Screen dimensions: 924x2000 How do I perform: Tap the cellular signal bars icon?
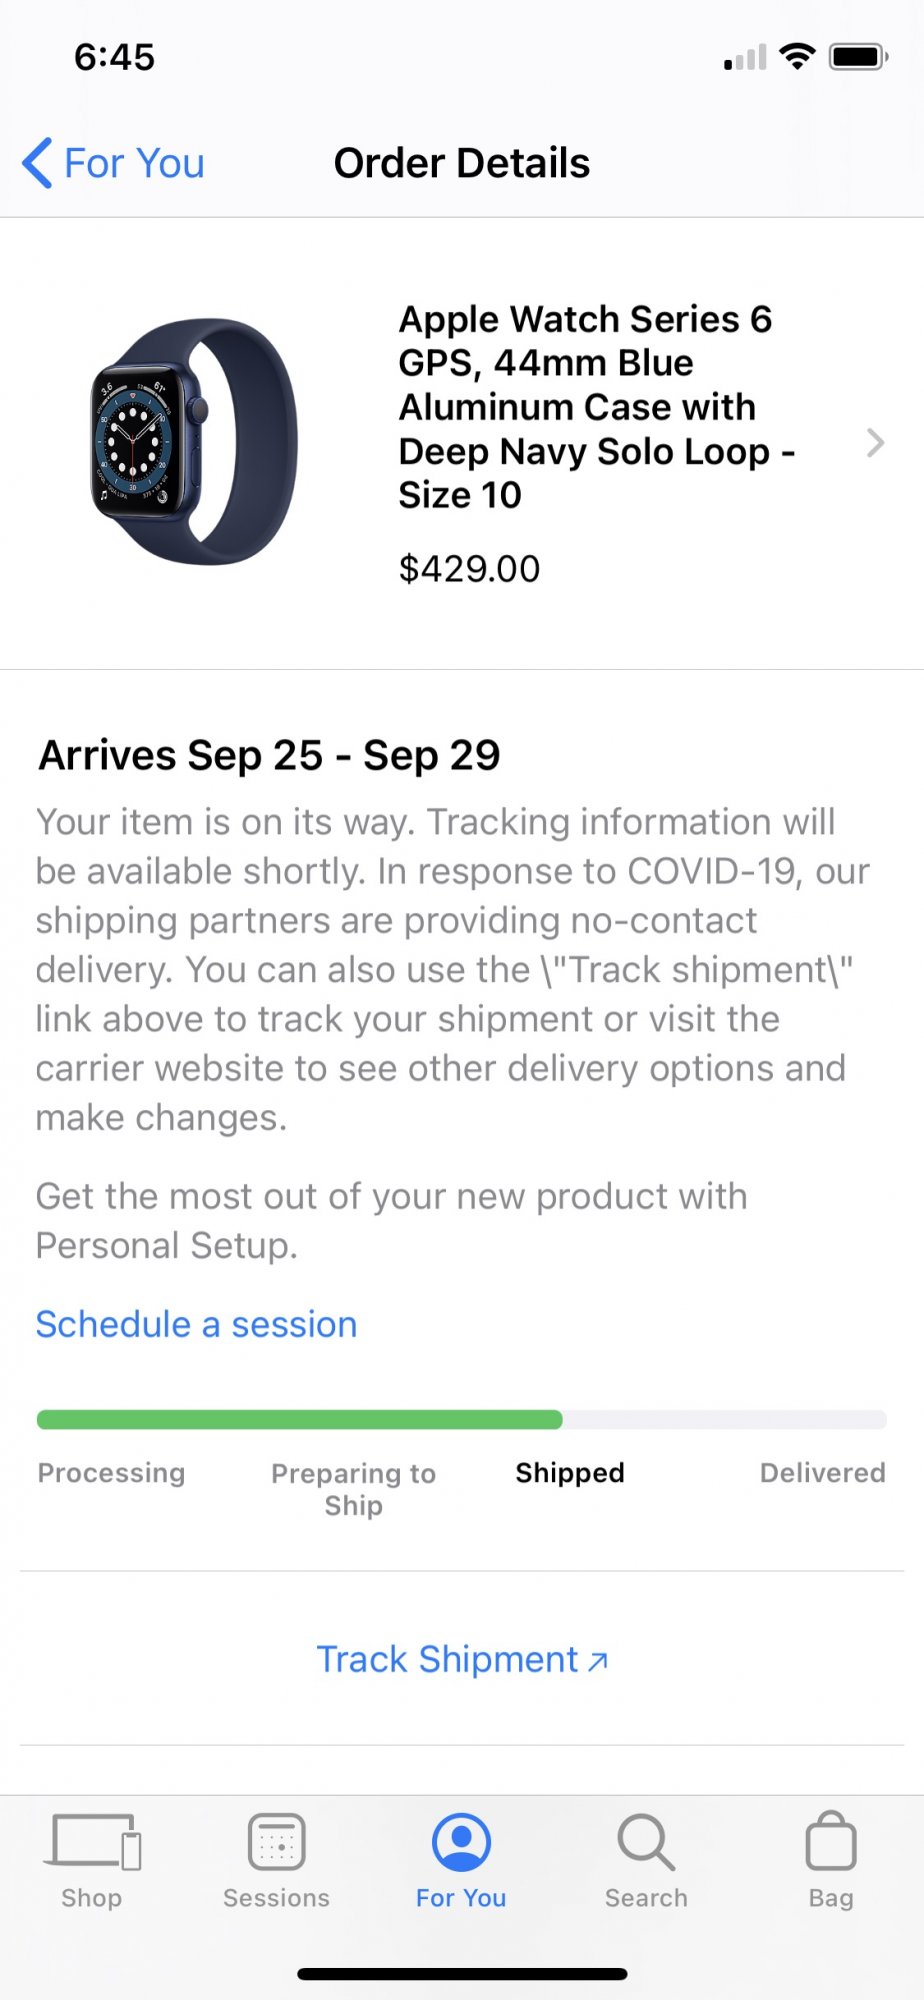[745, 57]
